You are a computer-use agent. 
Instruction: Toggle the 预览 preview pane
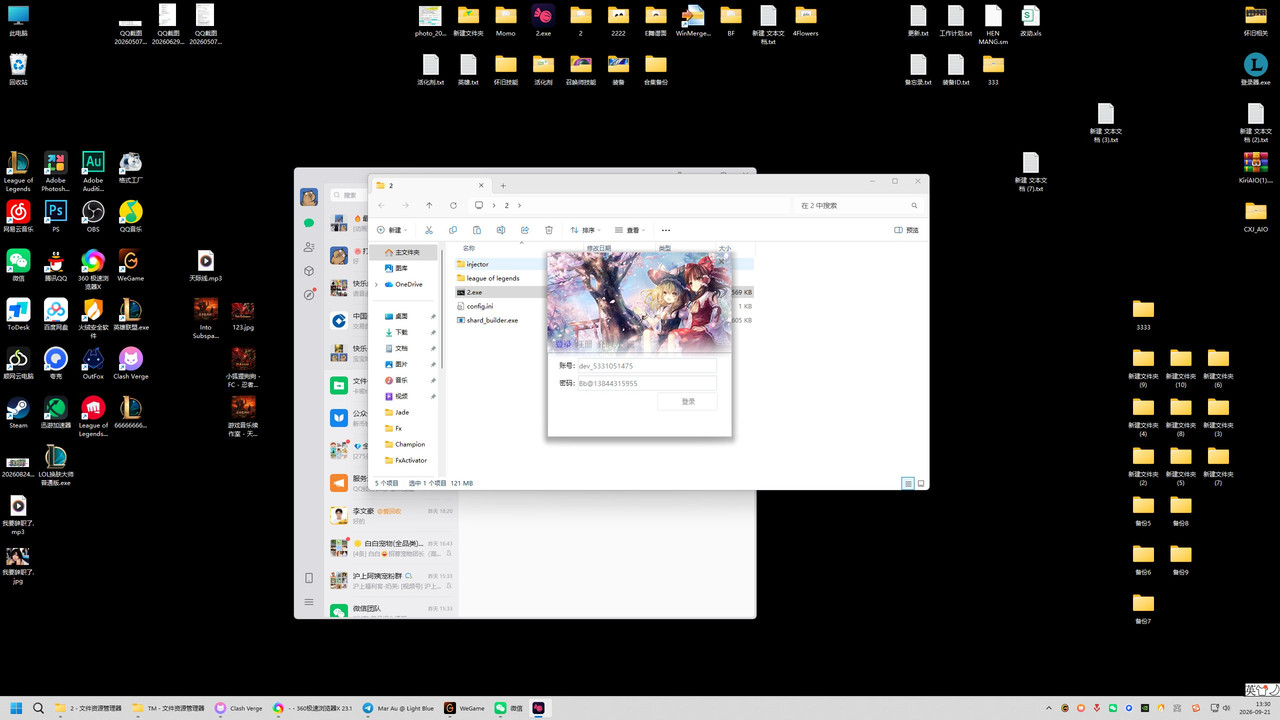point(906,230)
